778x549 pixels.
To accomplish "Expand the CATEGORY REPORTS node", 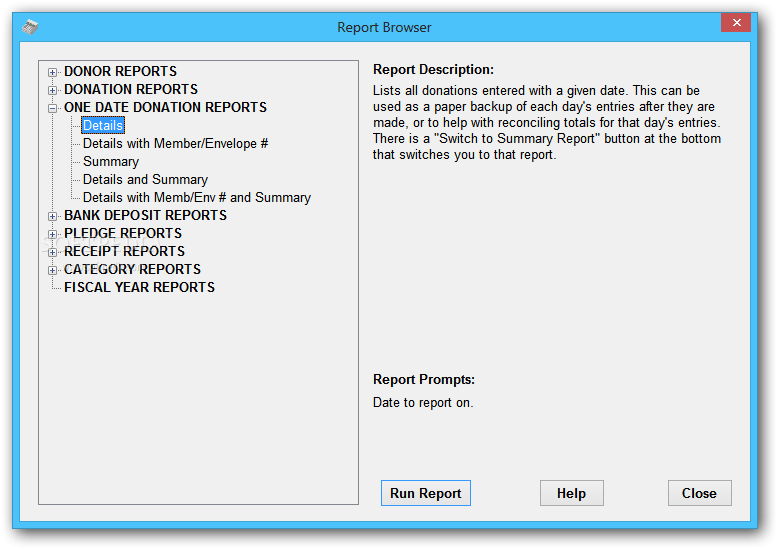I will 52,271.
